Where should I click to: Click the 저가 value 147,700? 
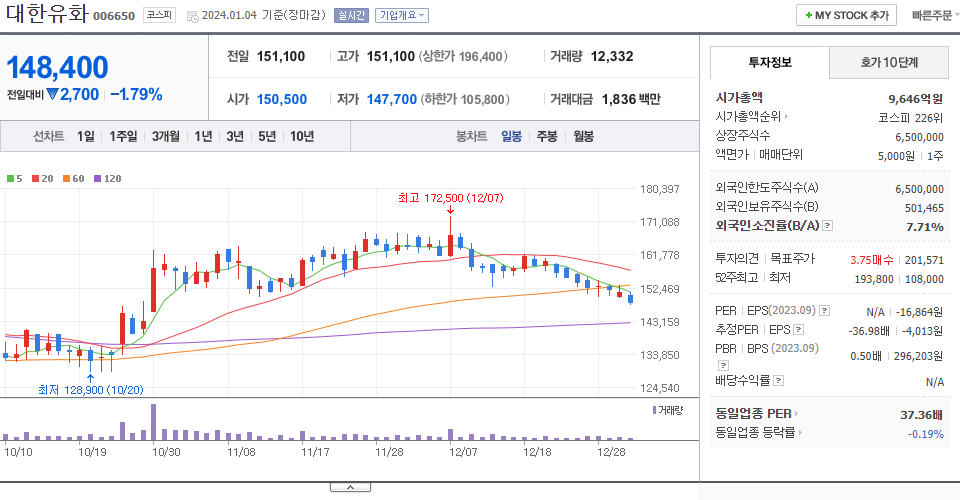pyautogui.click(x=392, y=99)
